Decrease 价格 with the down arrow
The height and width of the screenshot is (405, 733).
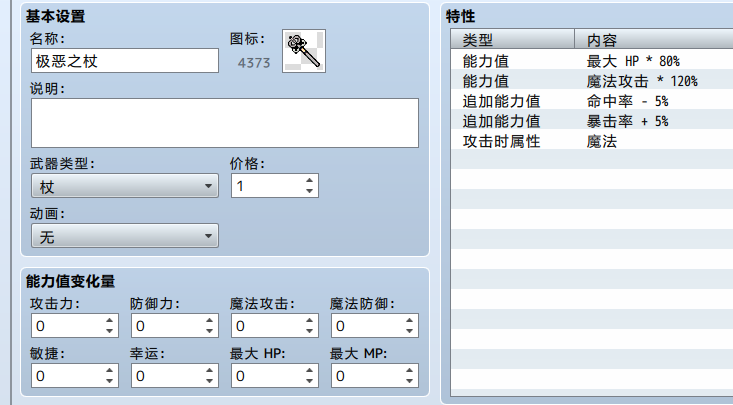[309, 191]
